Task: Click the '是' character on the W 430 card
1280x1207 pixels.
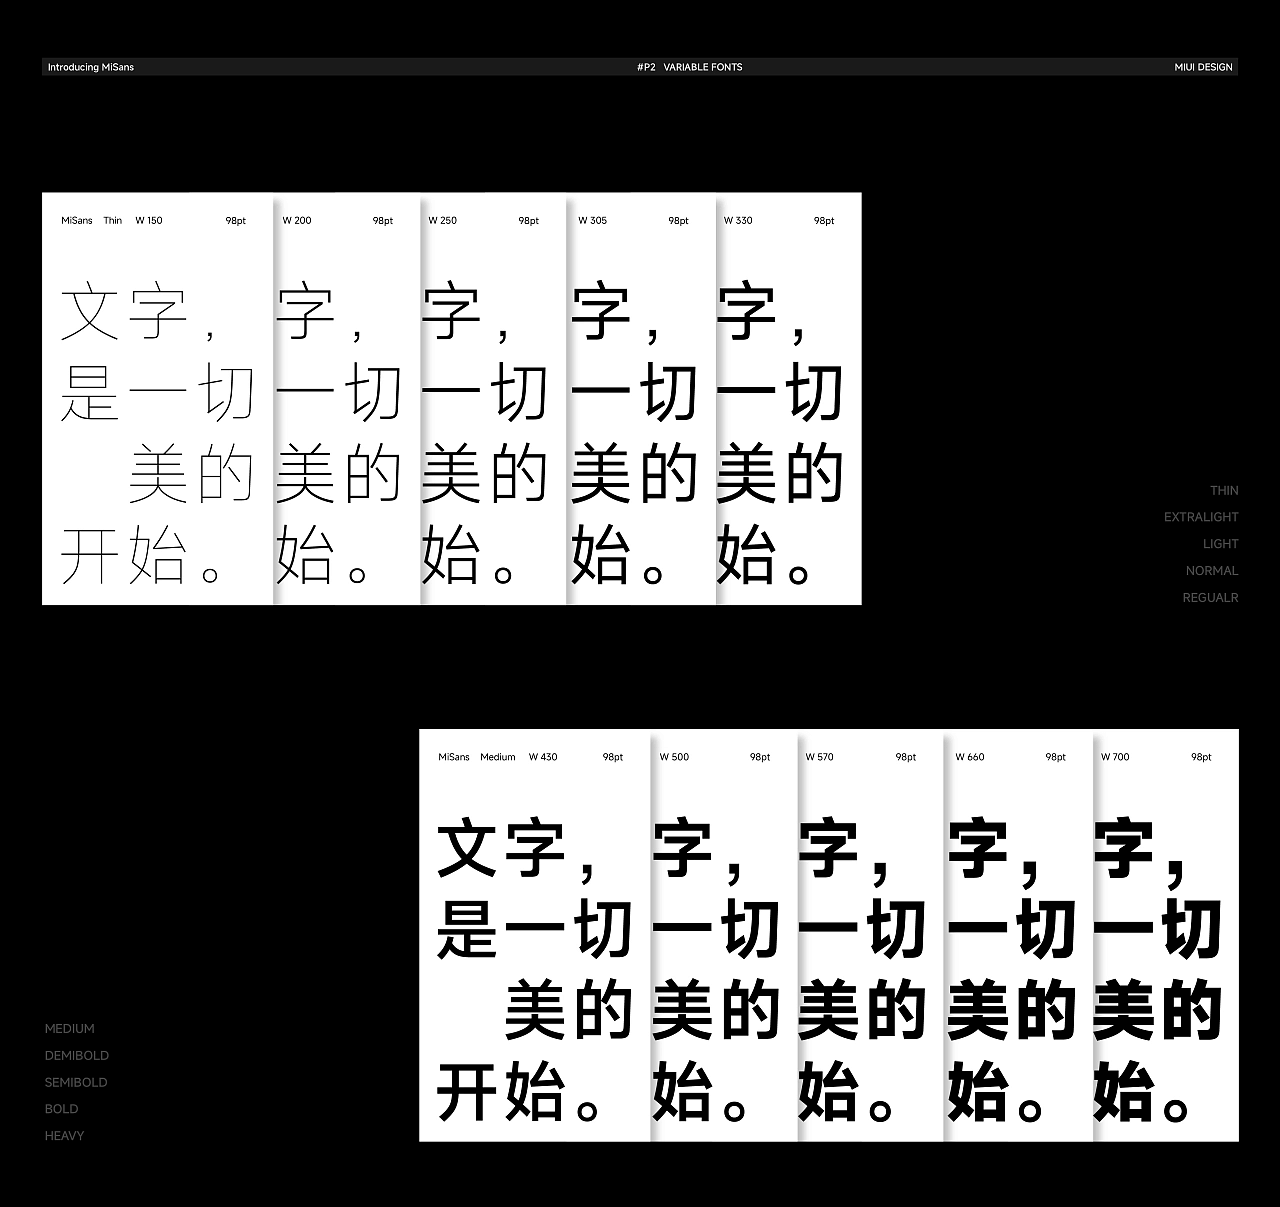Action: coord(467,930)
